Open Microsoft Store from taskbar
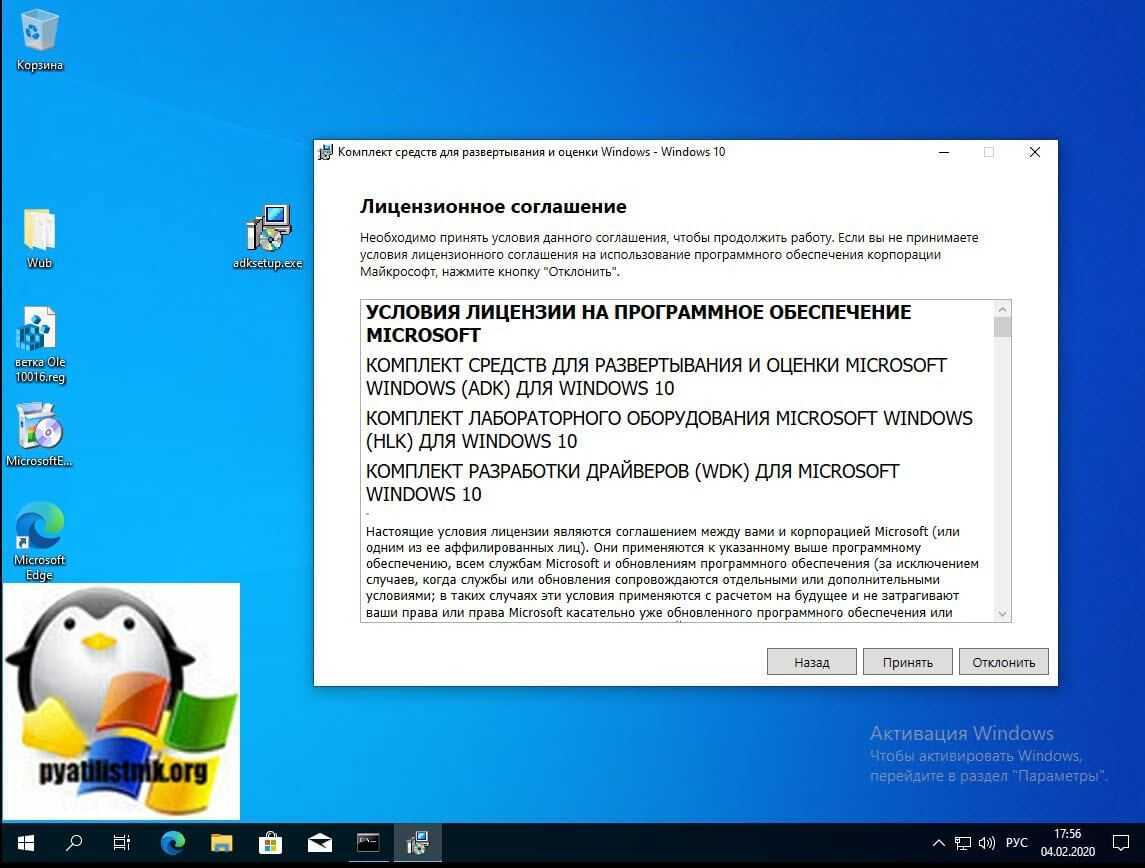This screenshot has height=868, width=1145. tap(270, 844)
